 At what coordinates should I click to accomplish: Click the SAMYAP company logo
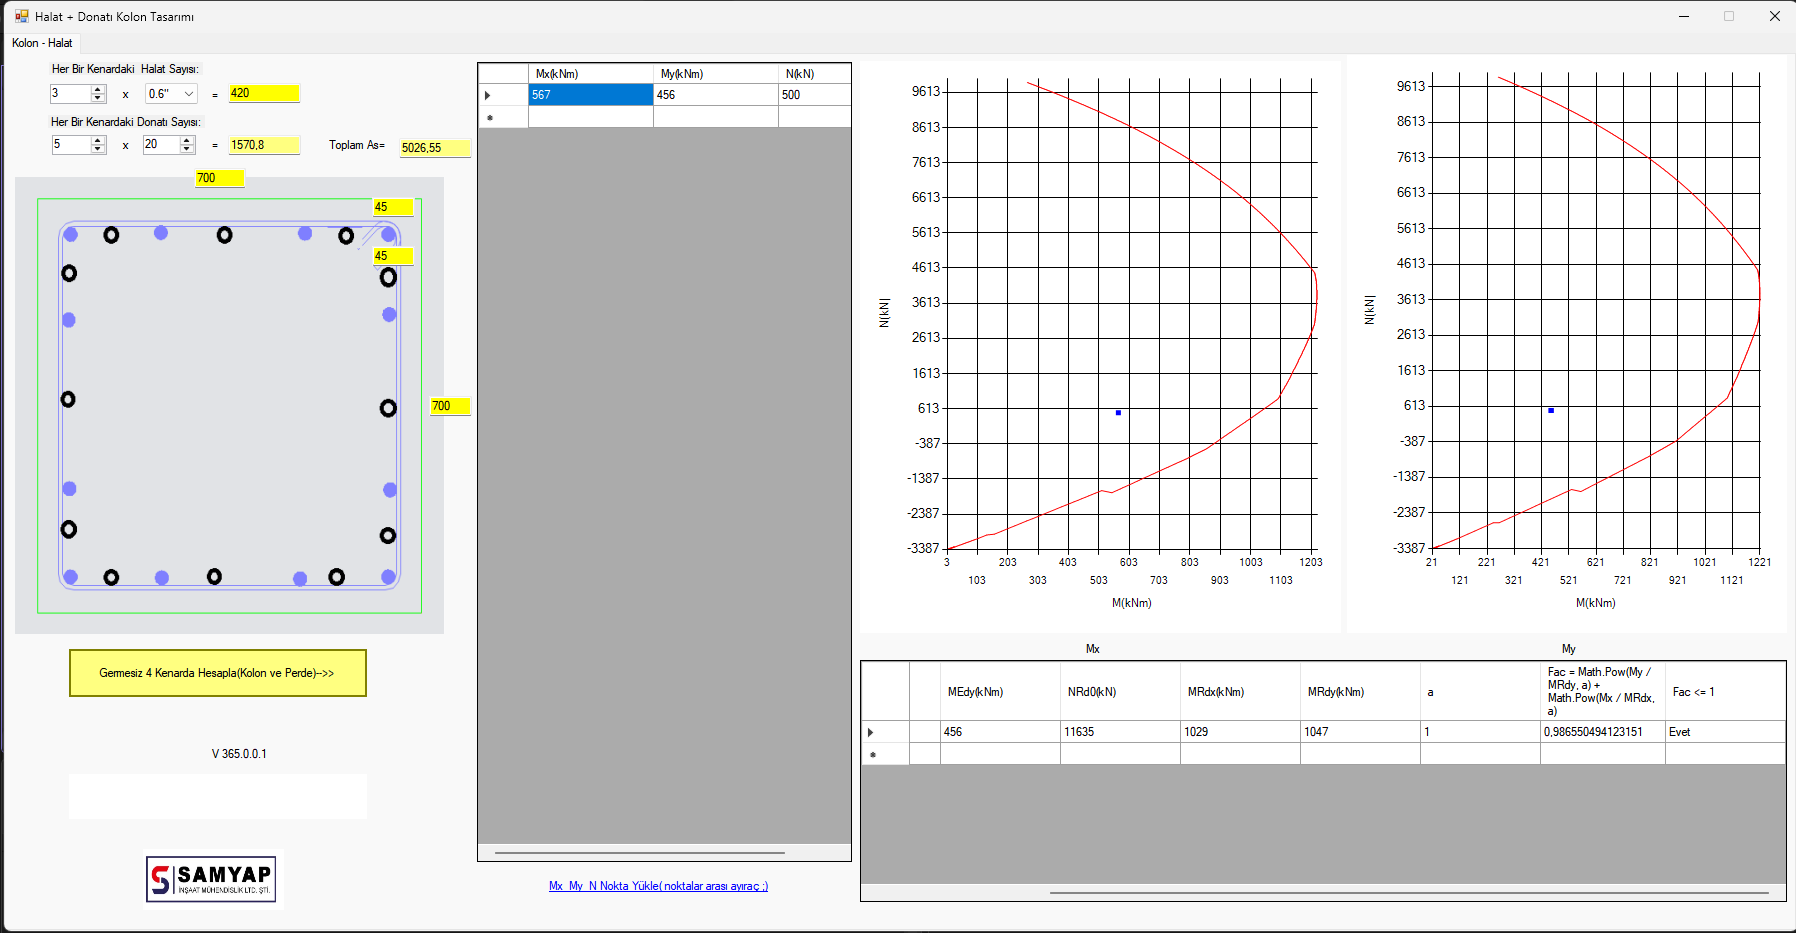[212, 880]
